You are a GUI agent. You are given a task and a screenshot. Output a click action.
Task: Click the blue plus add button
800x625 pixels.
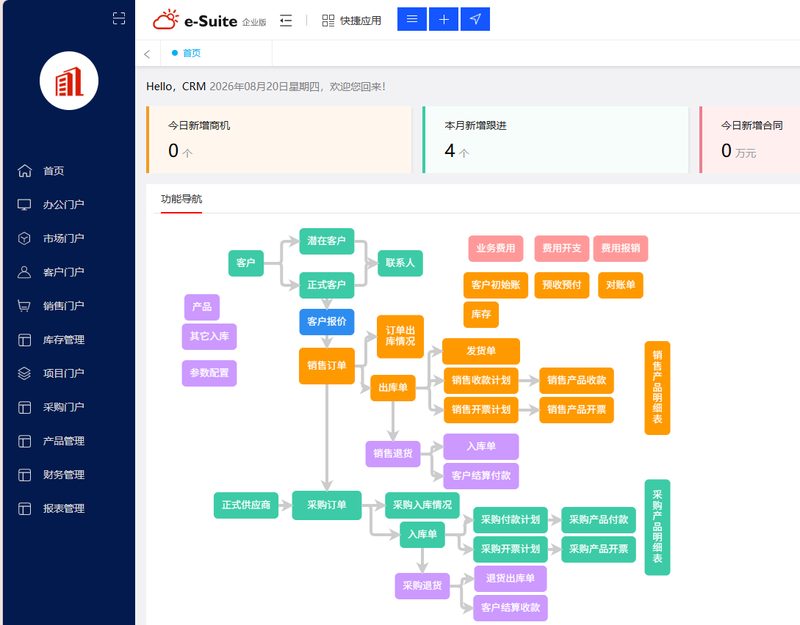pos(443,19)
